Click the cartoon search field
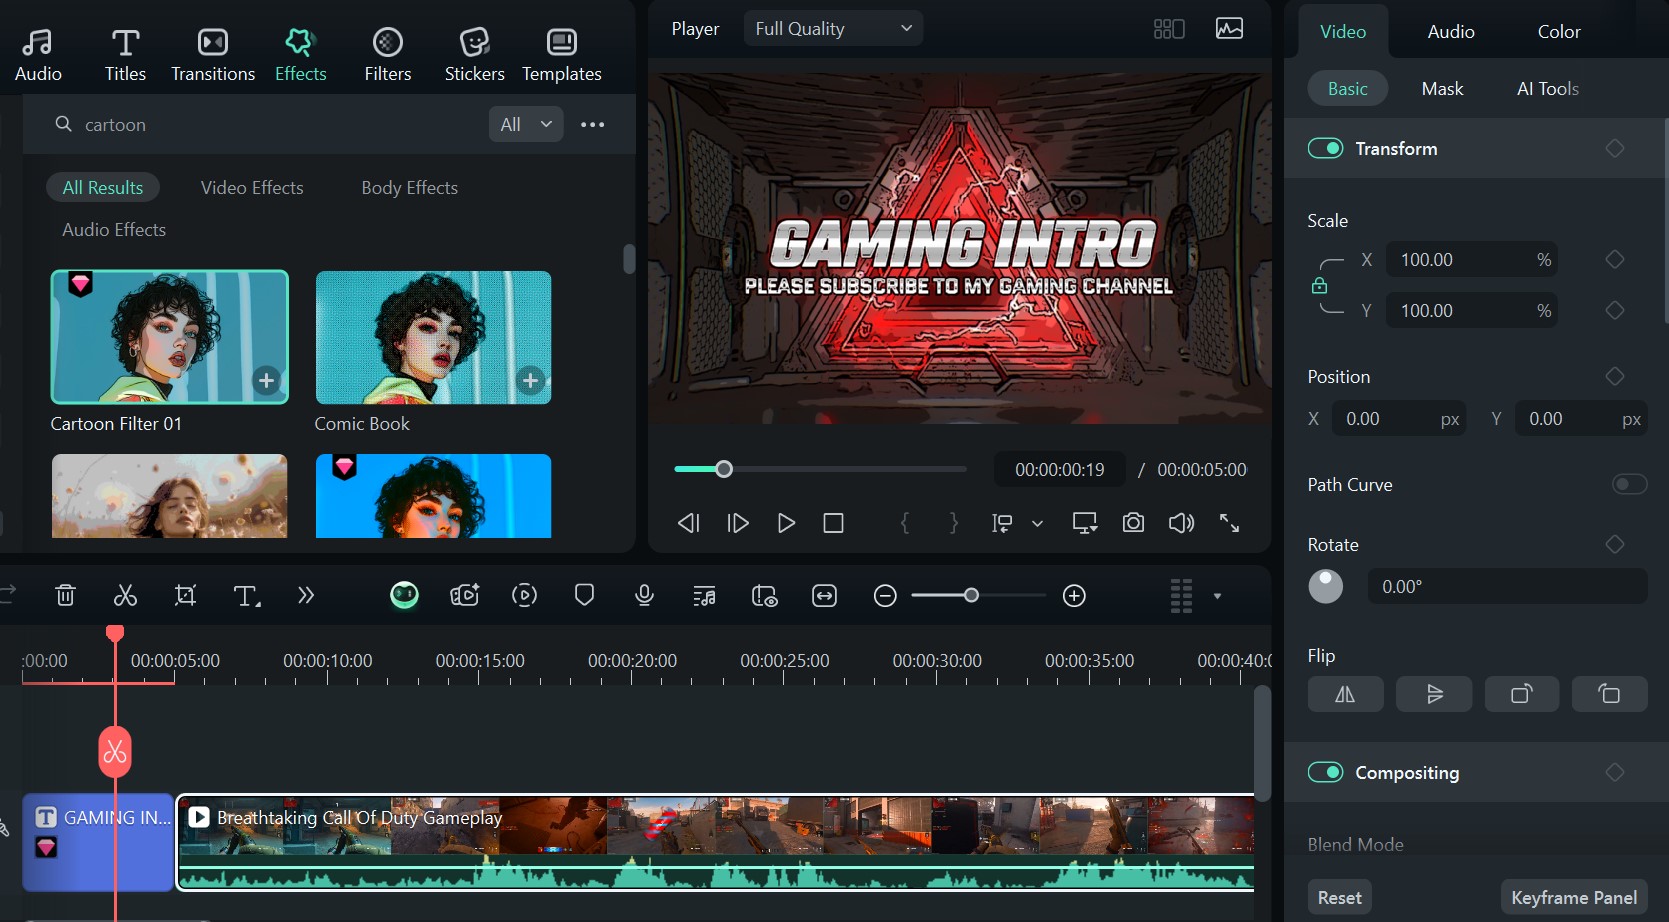 [x=265, y=124]
